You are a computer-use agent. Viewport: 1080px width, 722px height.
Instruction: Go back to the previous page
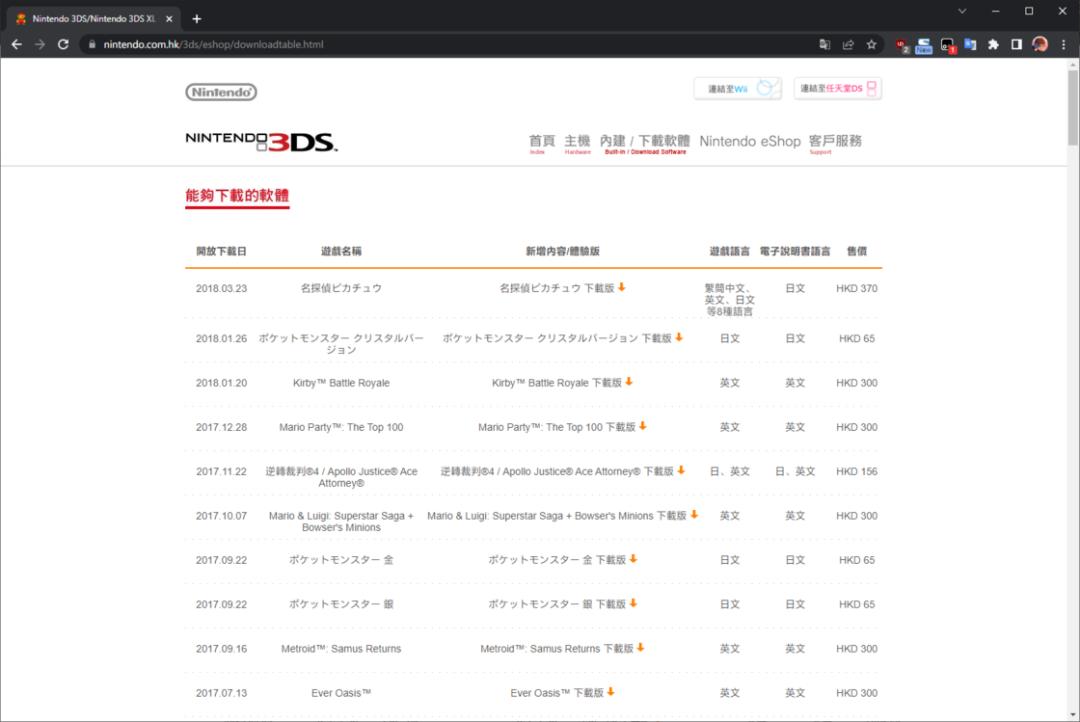(x=17, y=44)
